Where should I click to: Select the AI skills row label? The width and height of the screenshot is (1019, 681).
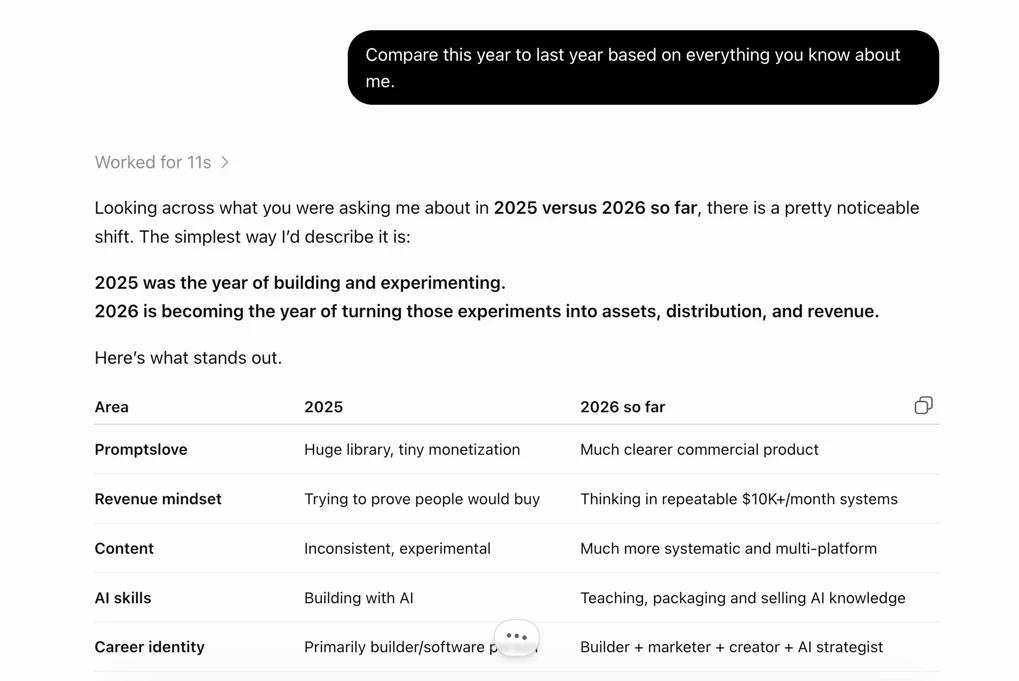pyautogui.click(x=123, y=598)
